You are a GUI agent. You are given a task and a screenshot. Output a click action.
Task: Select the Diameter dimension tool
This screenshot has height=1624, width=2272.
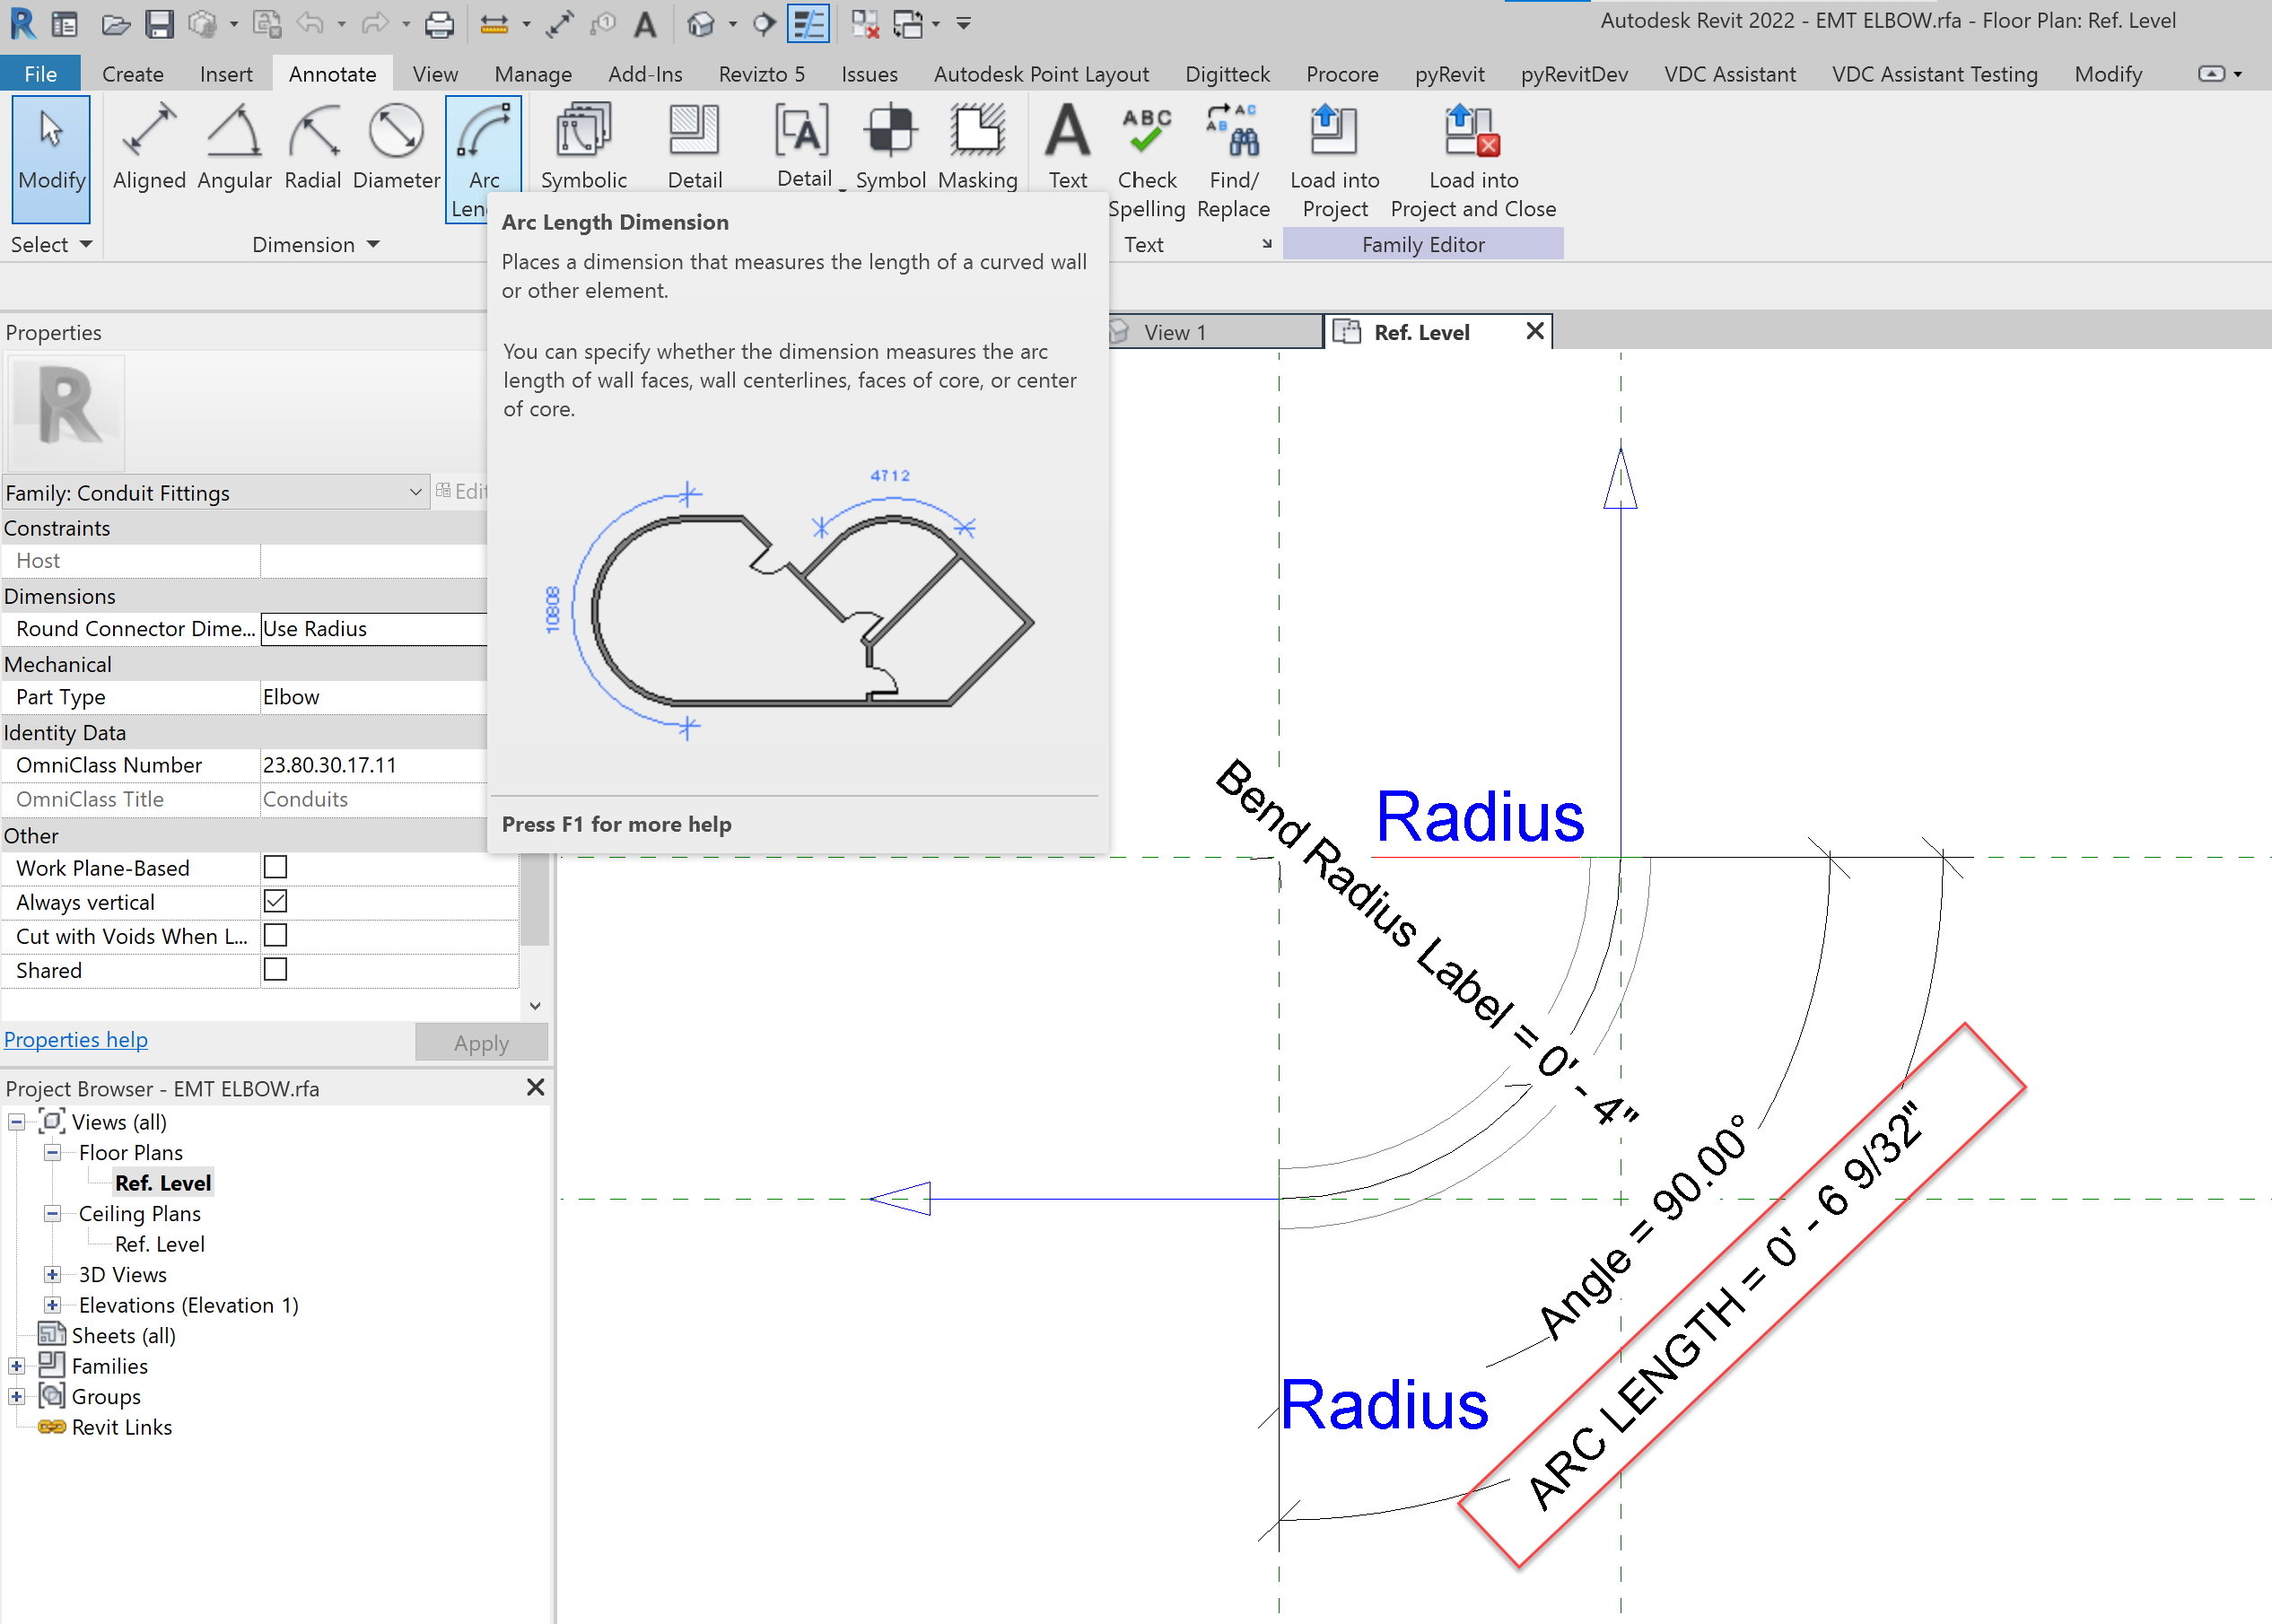(397, 148)
